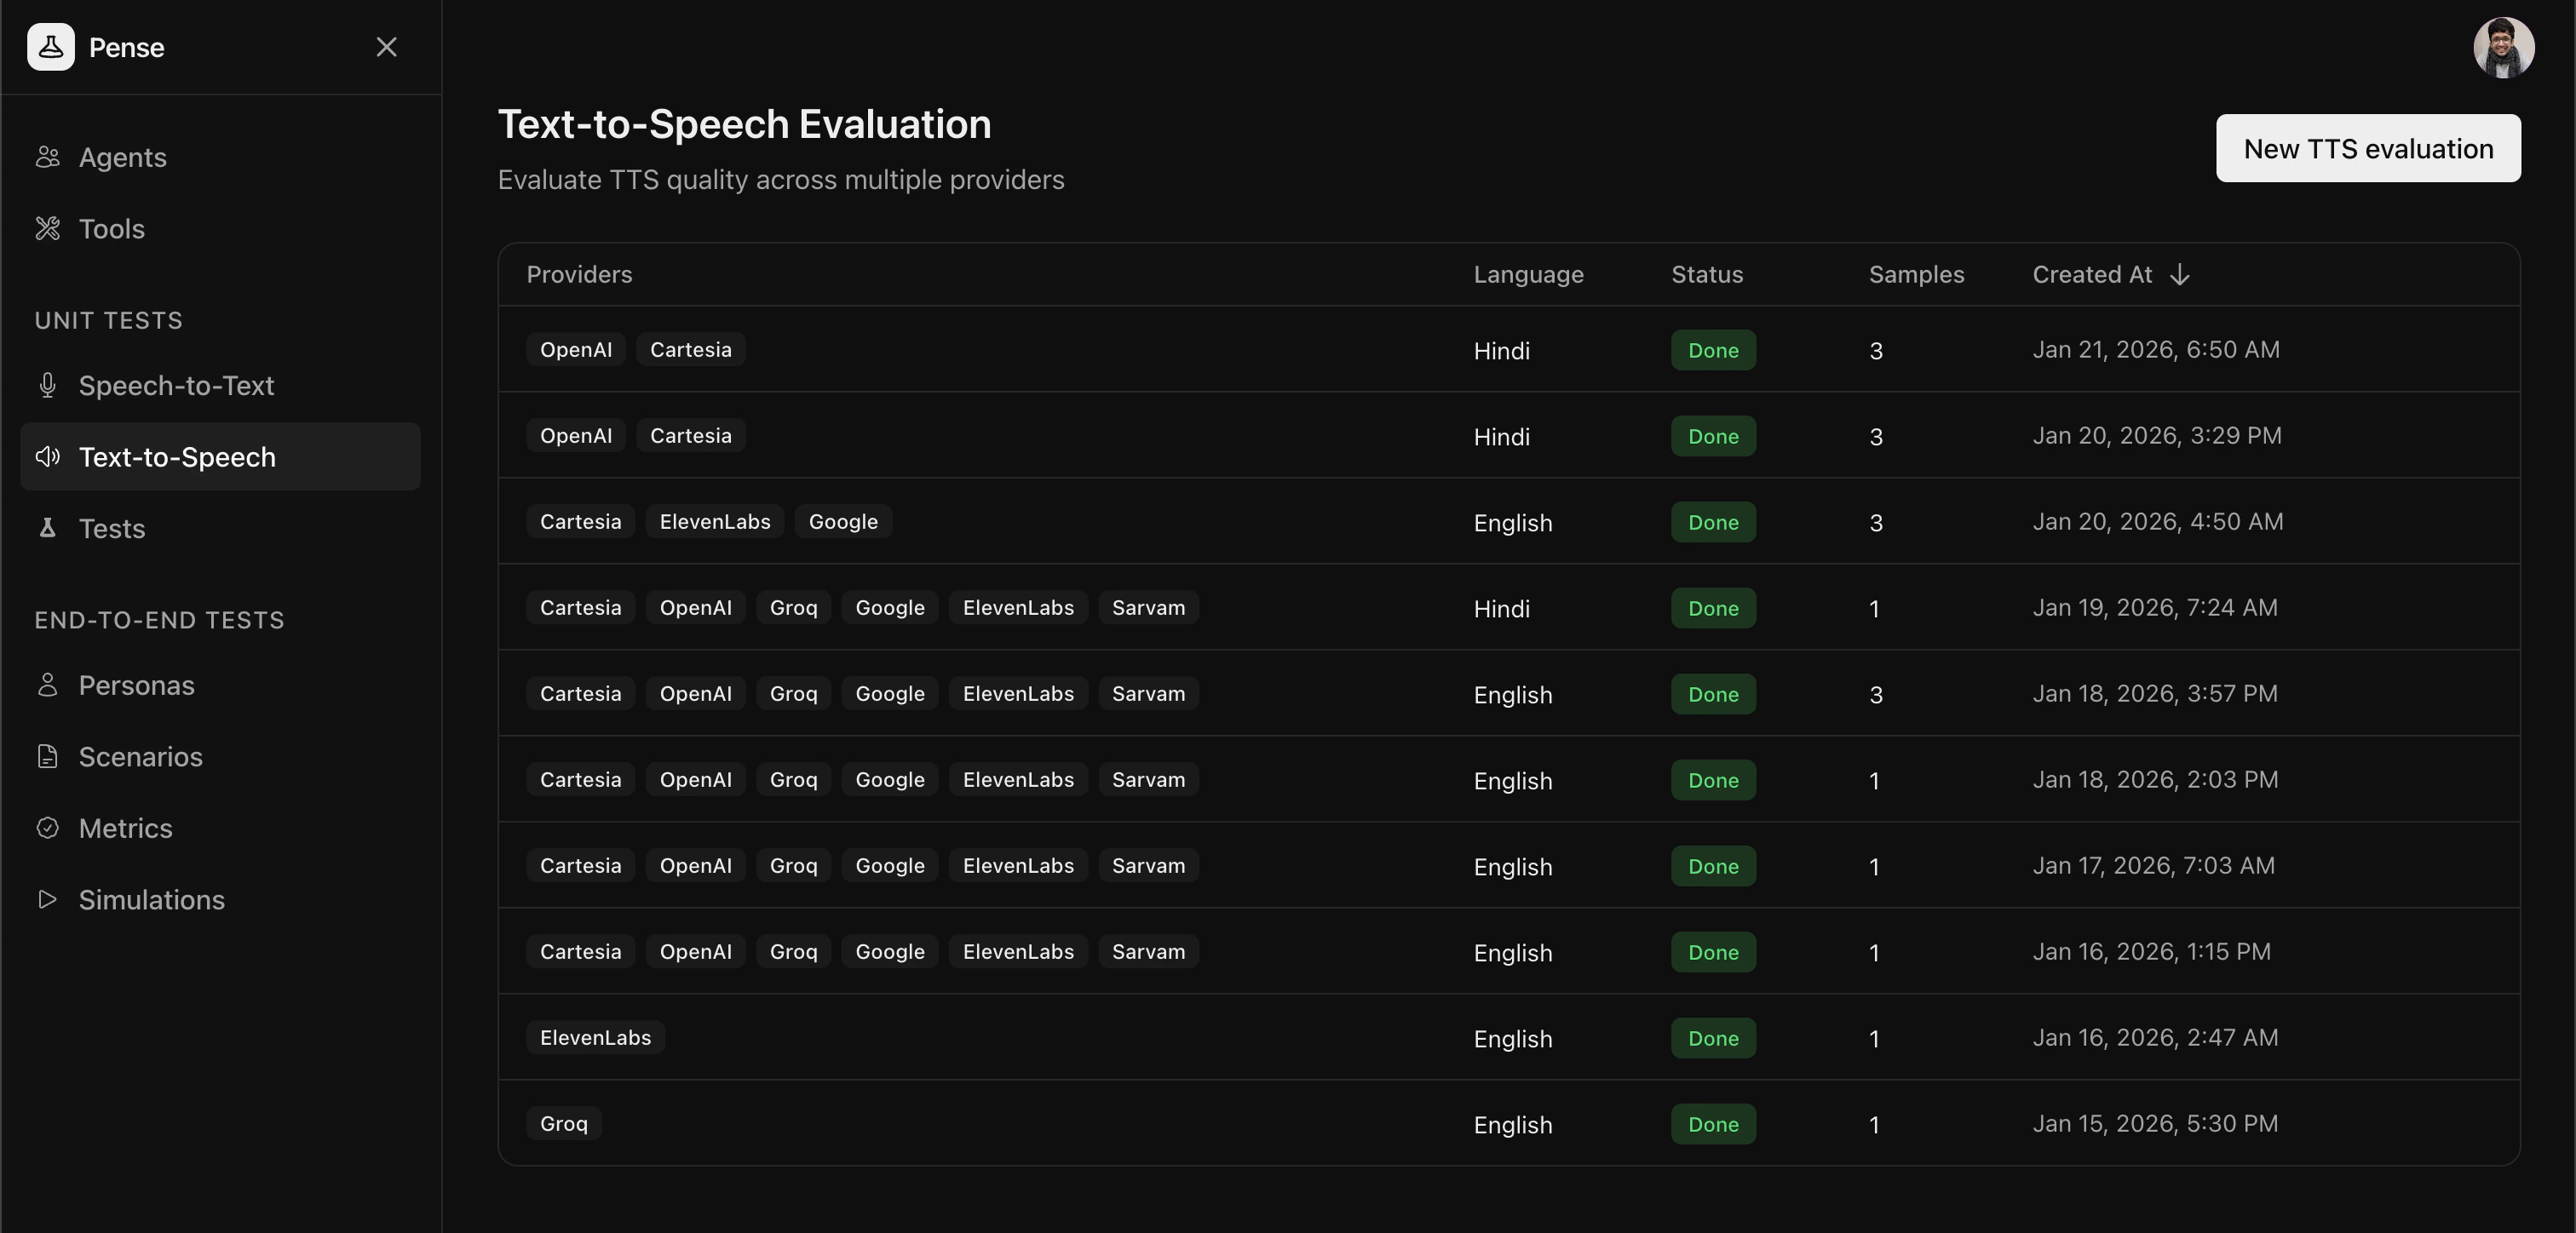
Task: Click the checkmark icon beside Metrics
Action: pyautogui.click(x=47, y=828)
